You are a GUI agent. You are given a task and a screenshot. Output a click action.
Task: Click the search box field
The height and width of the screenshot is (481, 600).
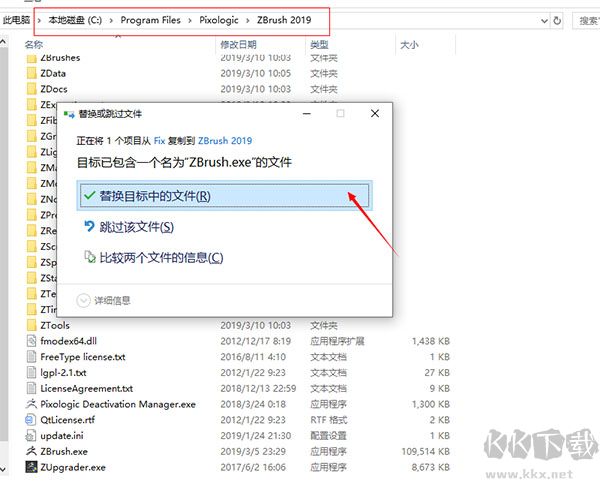click(x=586, y=20)
